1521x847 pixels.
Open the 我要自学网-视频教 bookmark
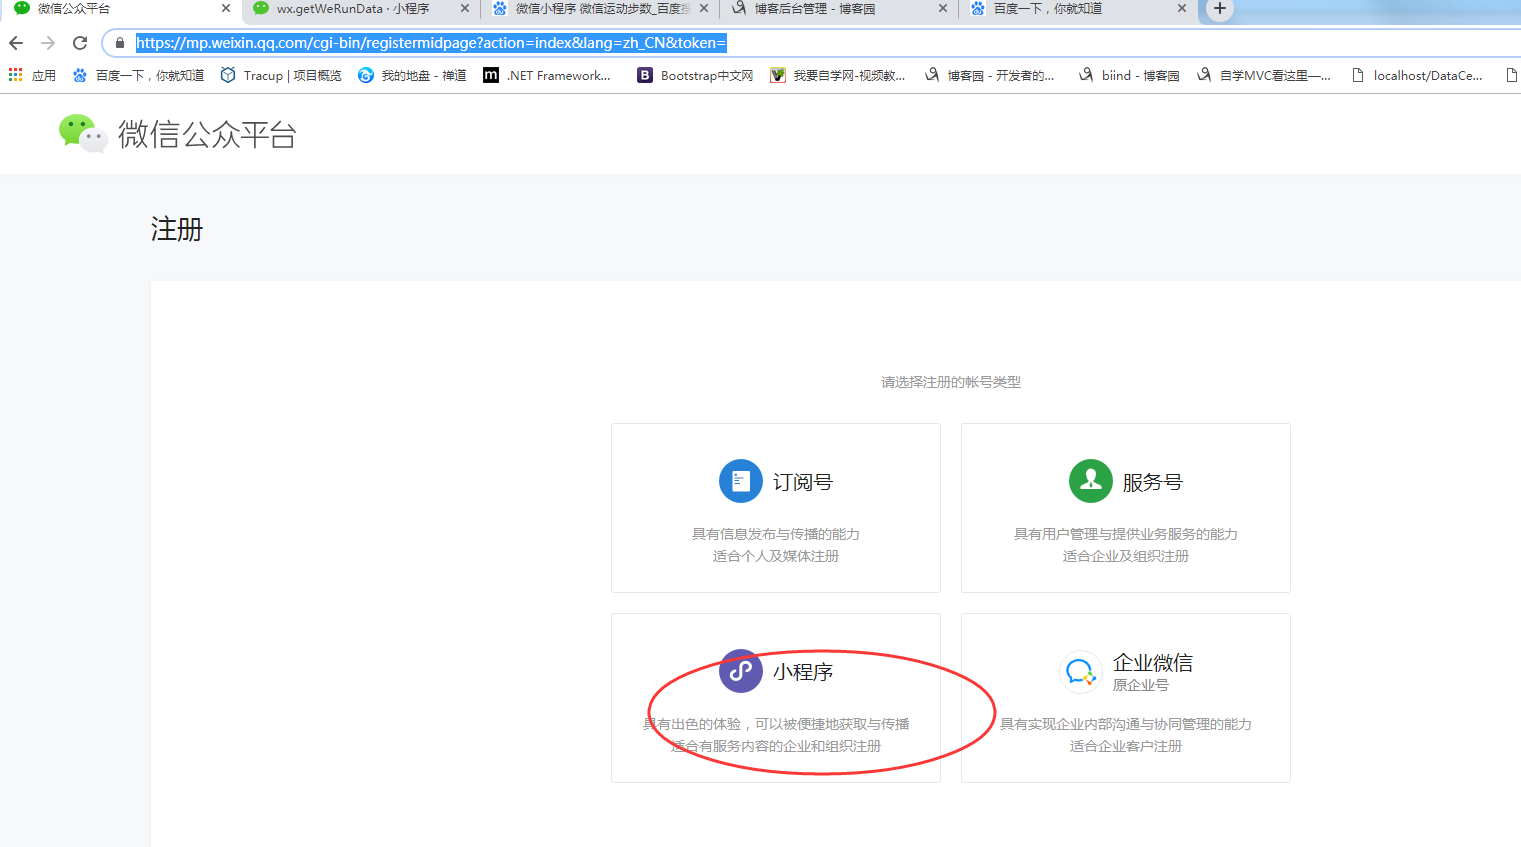838,75
